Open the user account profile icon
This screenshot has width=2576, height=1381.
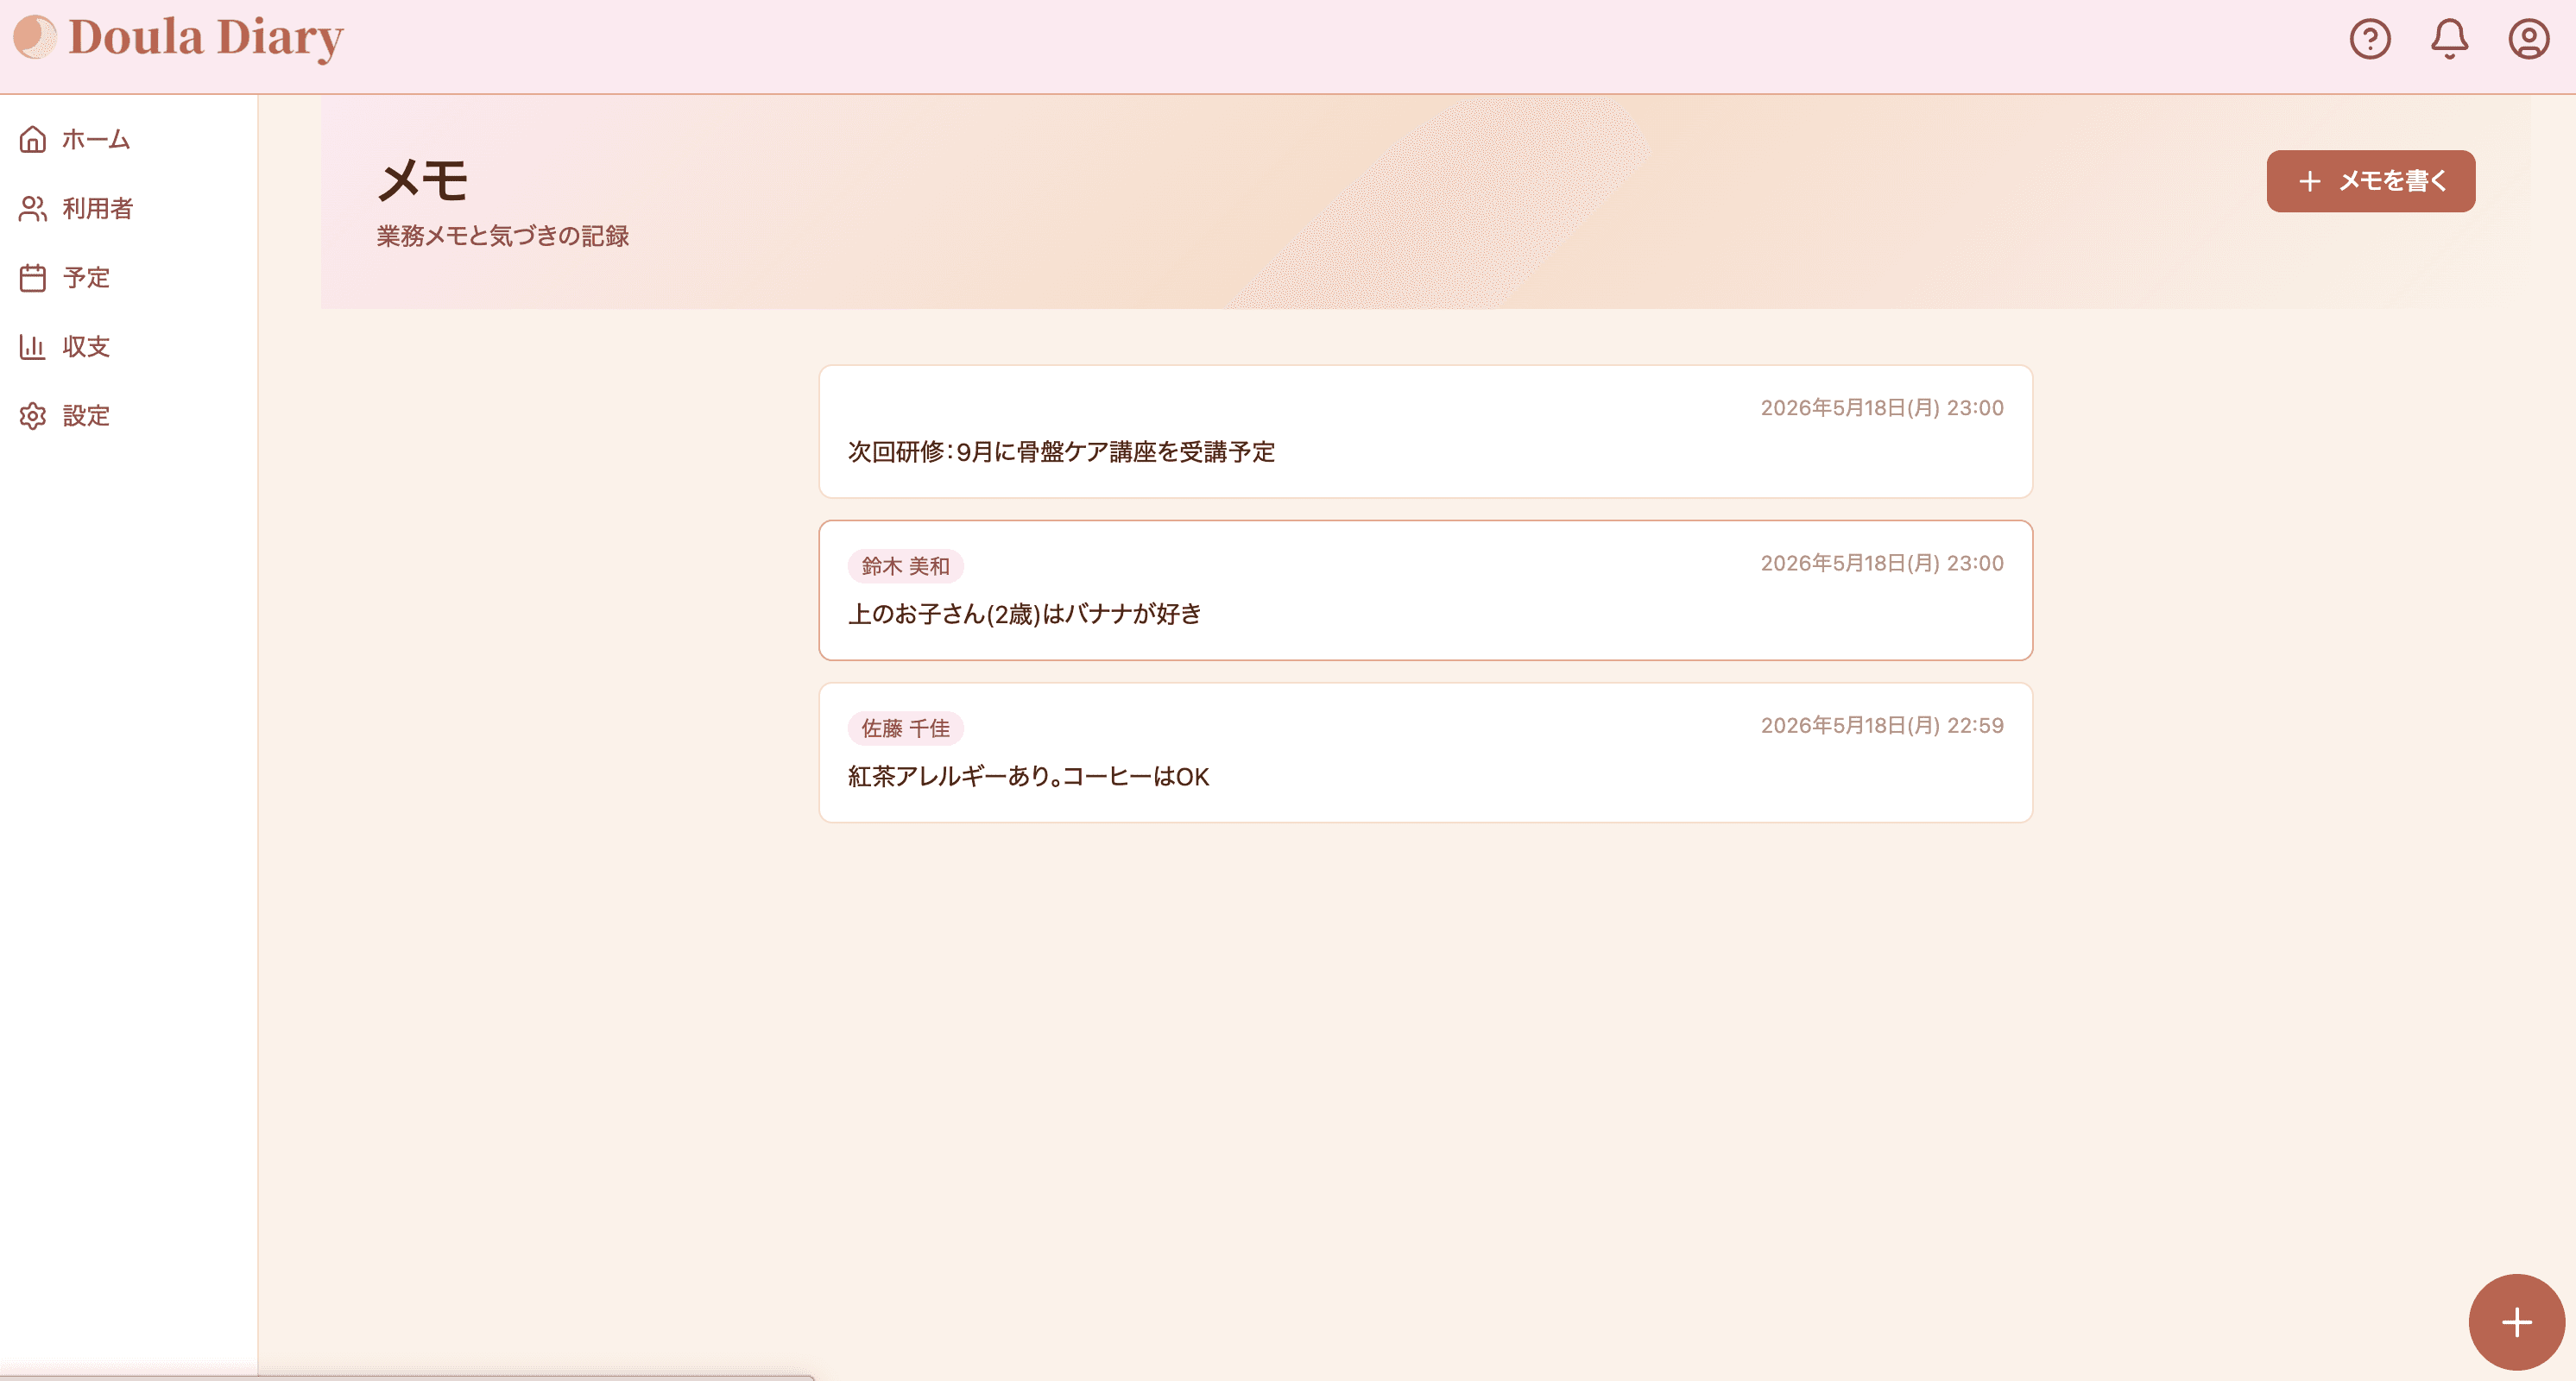point(2528,39)
